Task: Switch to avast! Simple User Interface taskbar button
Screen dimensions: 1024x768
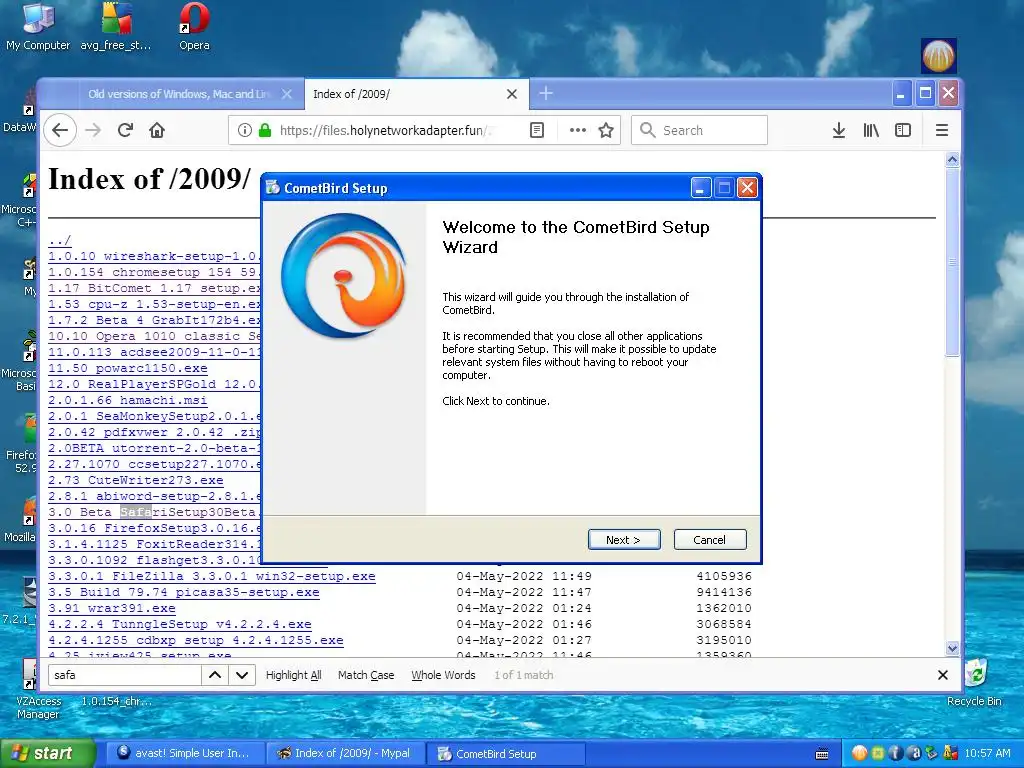Action: point(184,753)
